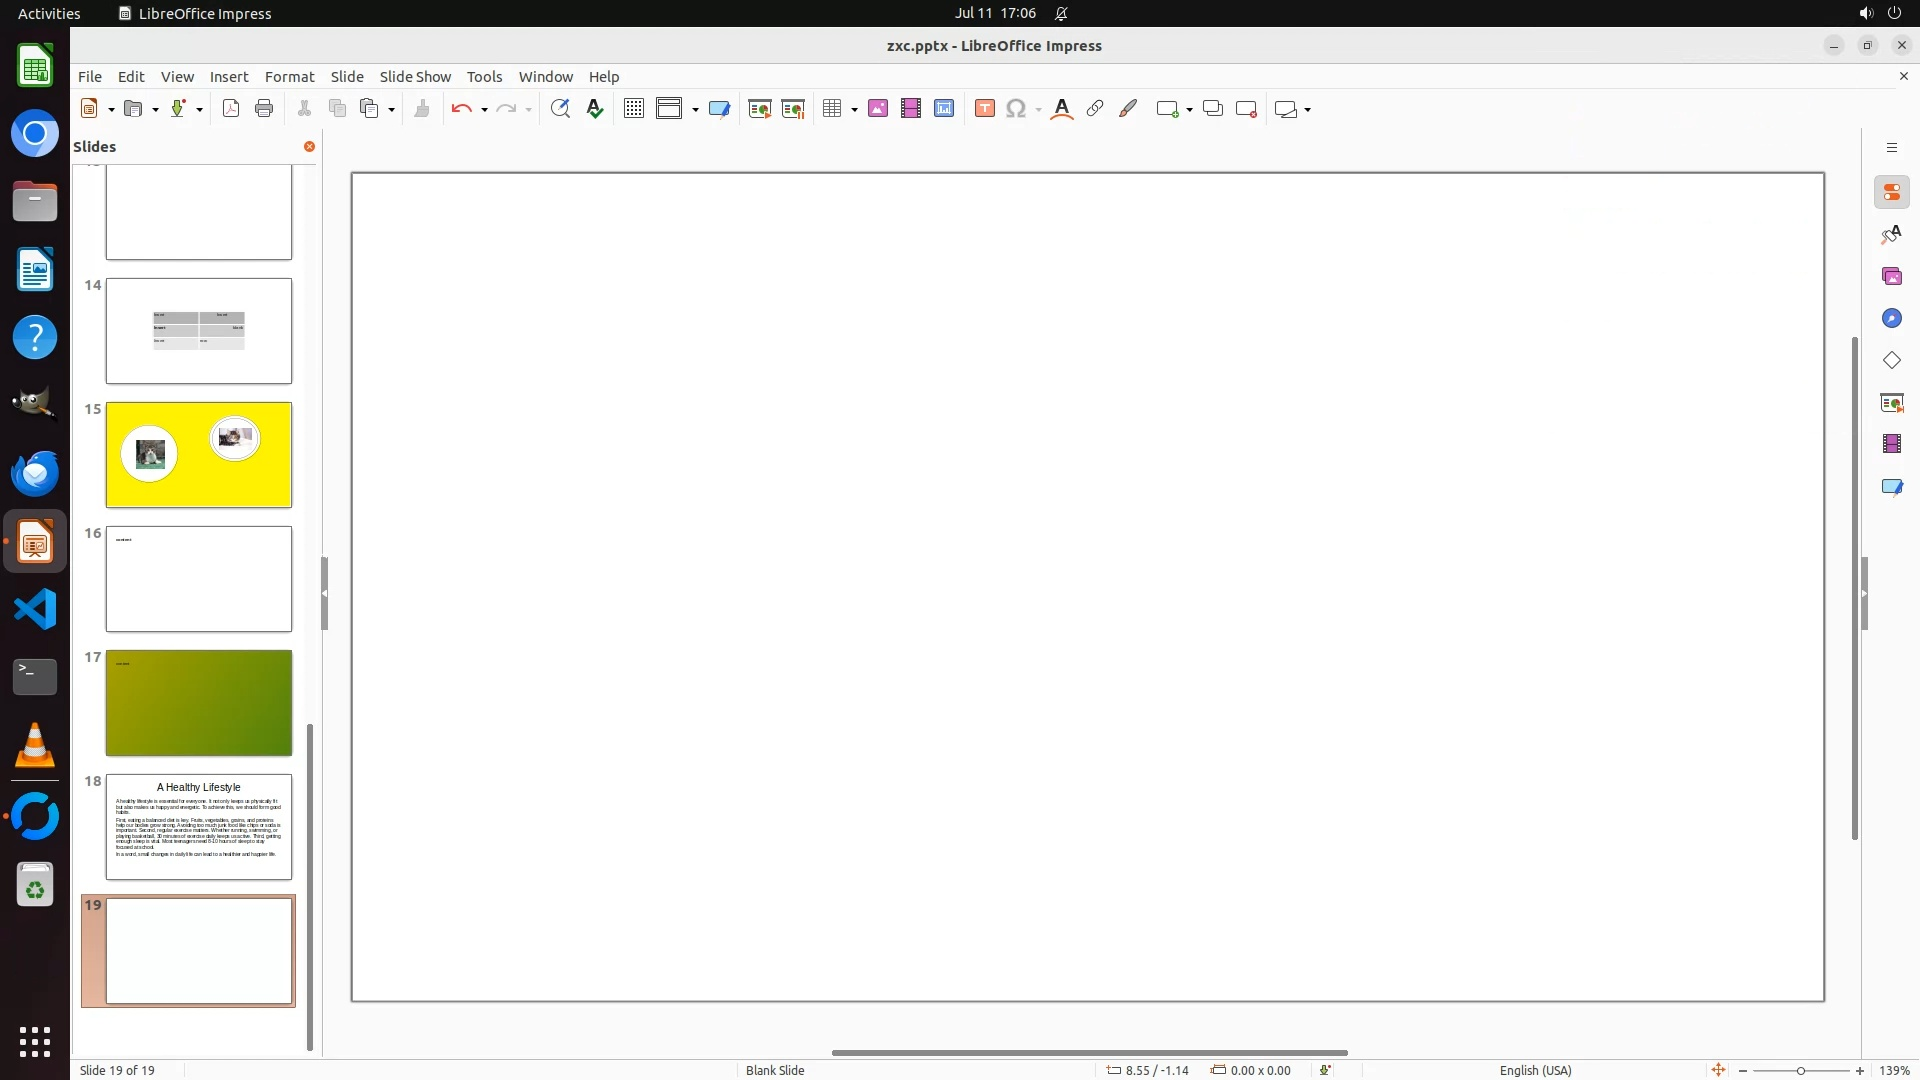Select slide 15 thumbnail with yellow background

point(199,455)
